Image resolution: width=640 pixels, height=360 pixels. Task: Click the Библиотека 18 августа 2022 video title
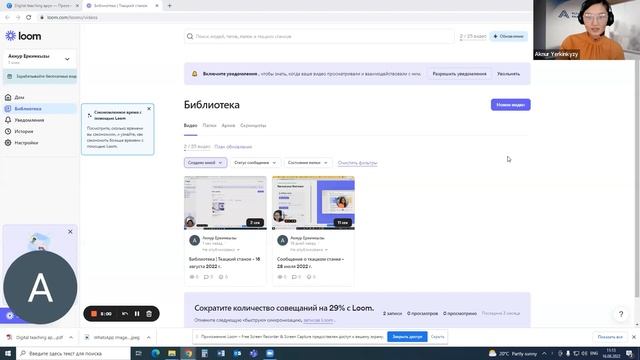tap(224, 262)
